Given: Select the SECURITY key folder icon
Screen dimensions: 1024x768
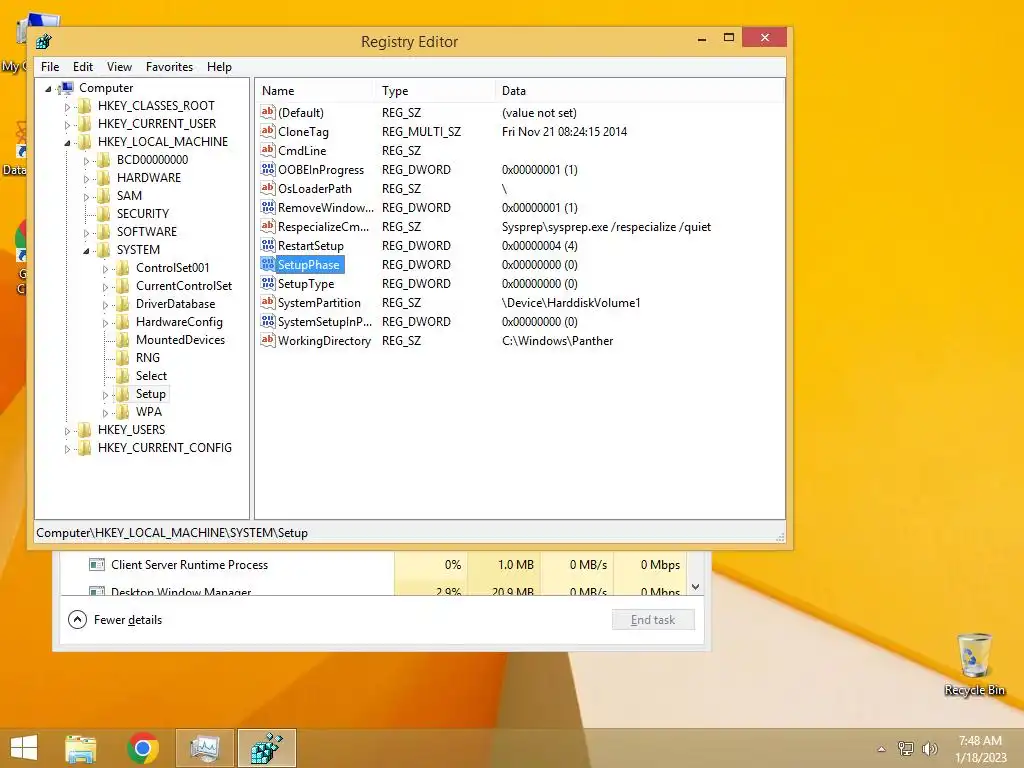Looking at the screenshot, I should coord(103,214).
